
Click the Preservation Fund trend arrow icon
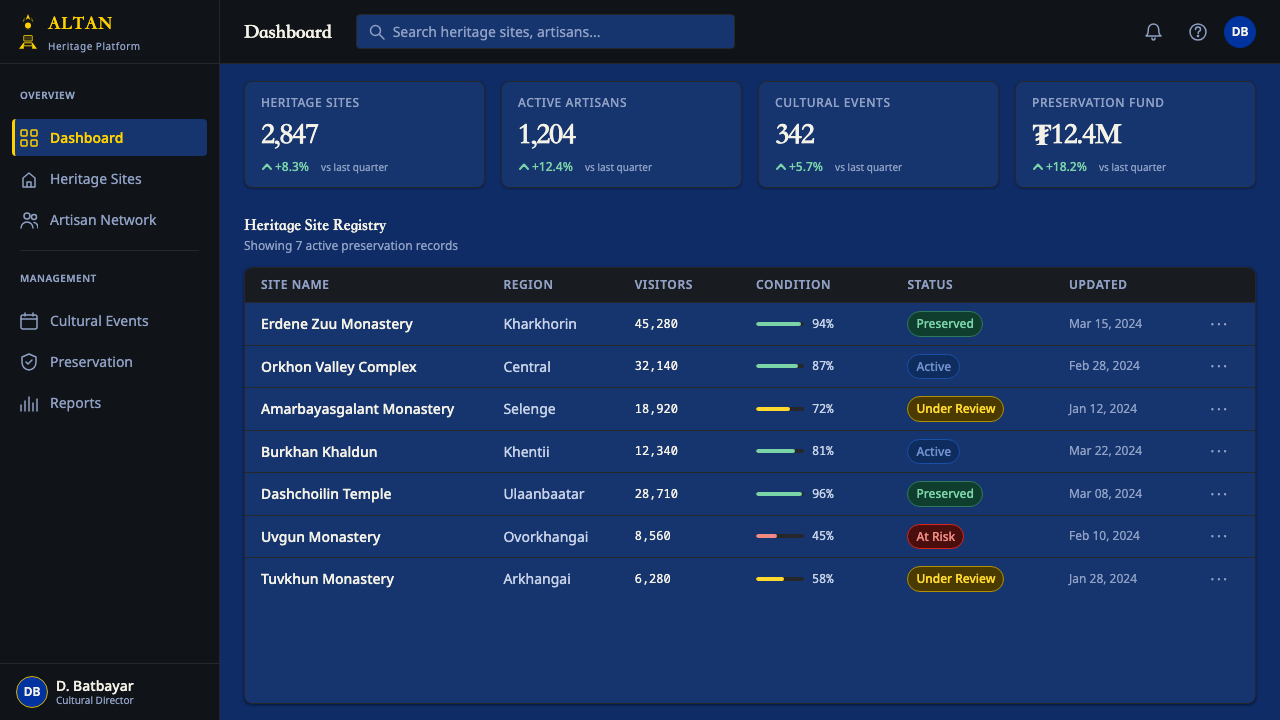pos(1038,167)
